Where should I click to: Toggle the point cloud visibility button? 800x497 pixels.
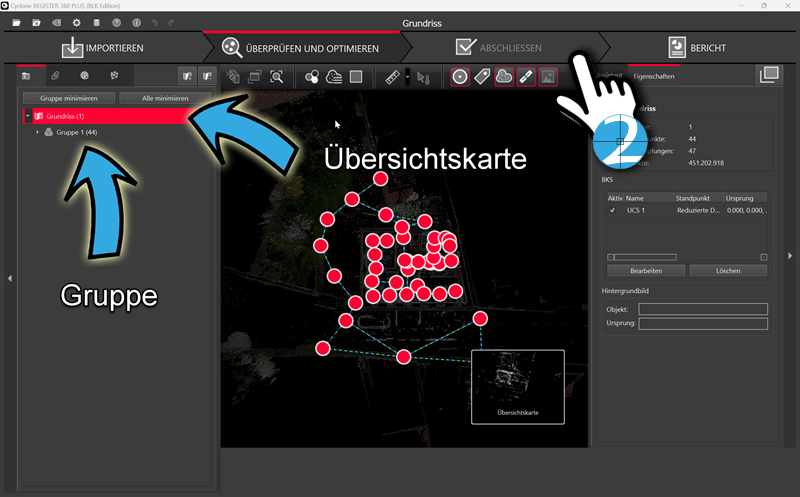(x=504, y=77)
